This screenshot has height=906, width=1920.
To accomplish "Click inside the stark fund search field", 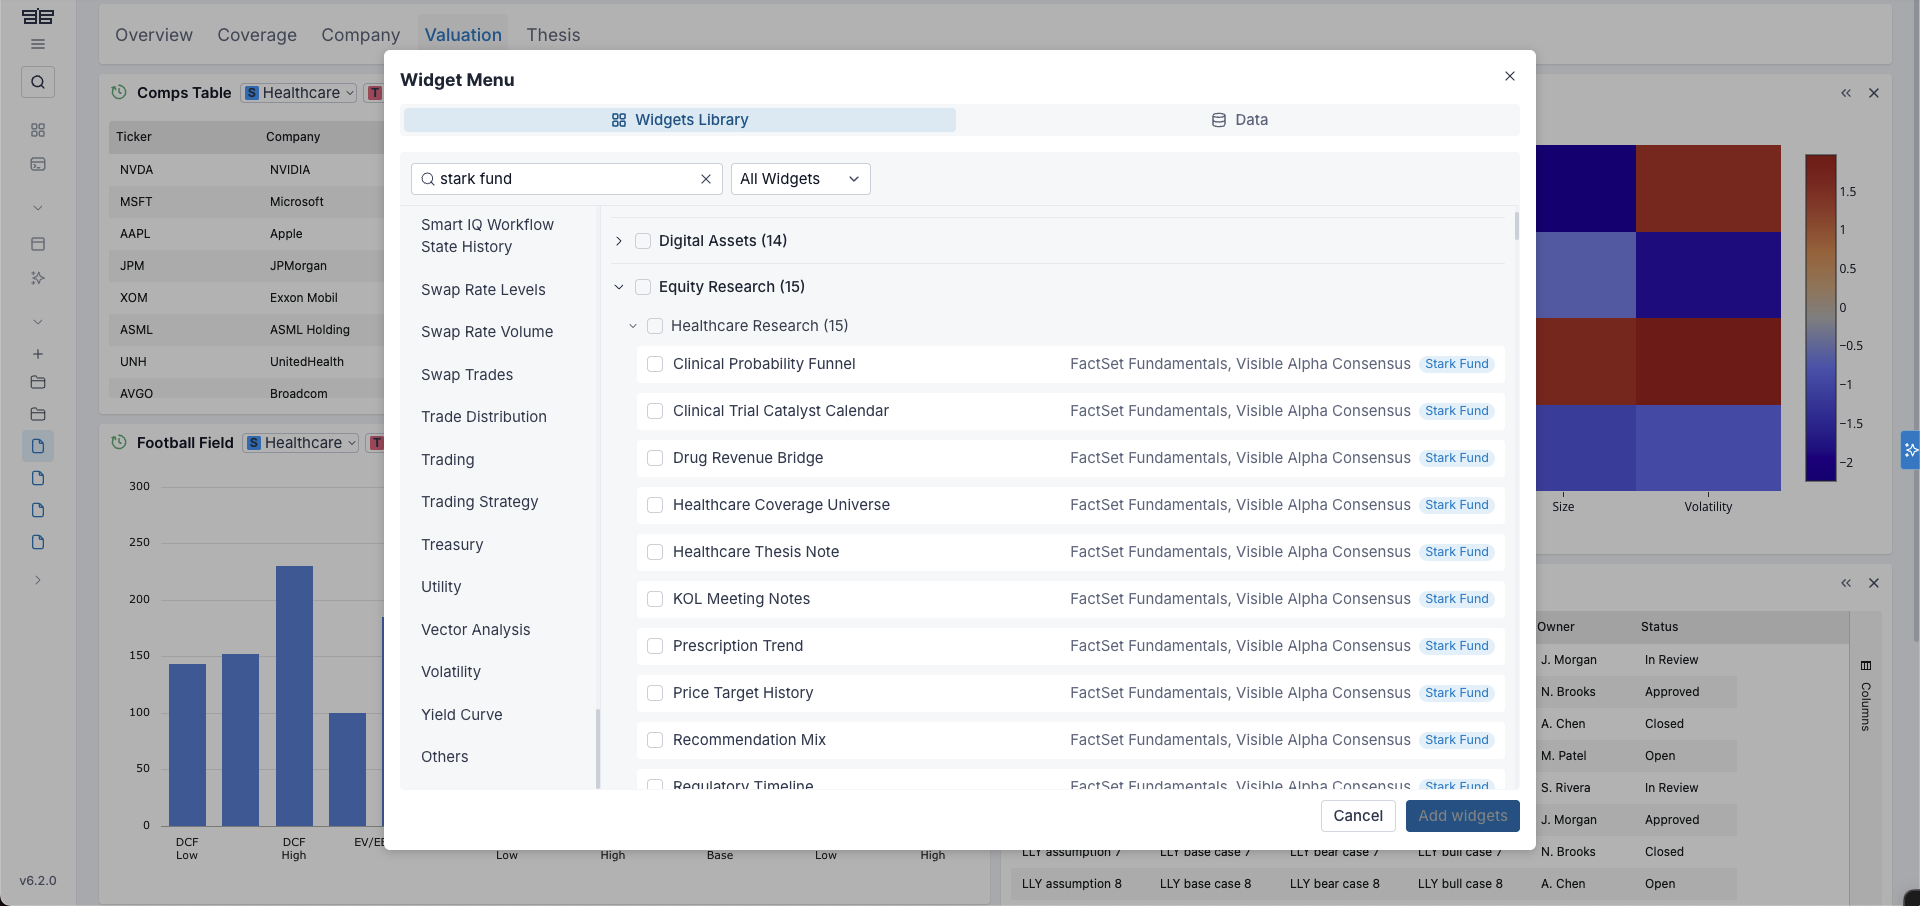I will coord(566,179).
